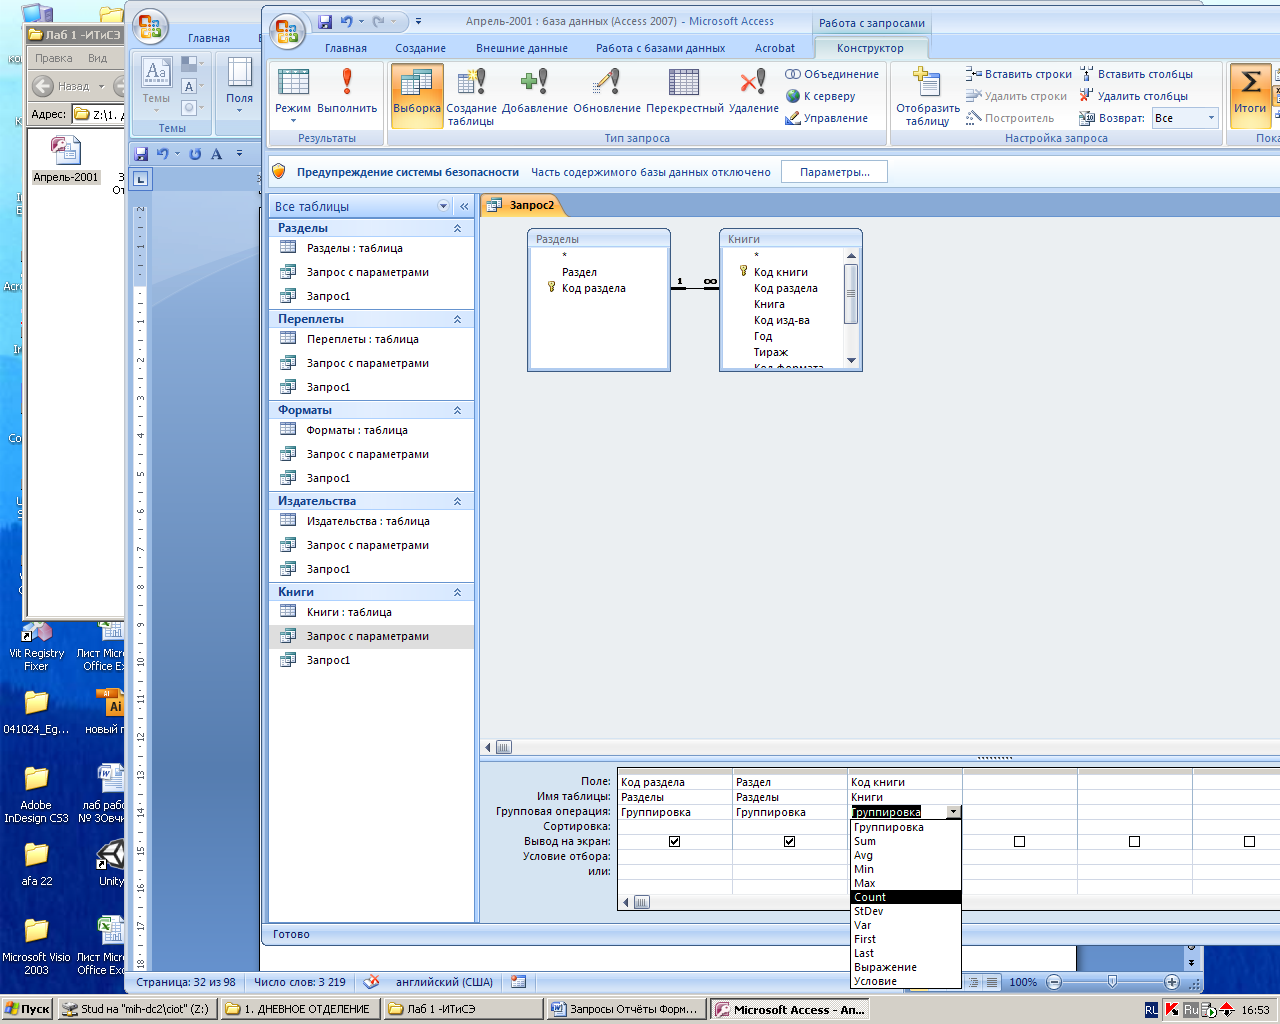The width and height of the screenshot is (1280, 1024).
Task: Collapse the Форматы group
Action: point(457,410)
